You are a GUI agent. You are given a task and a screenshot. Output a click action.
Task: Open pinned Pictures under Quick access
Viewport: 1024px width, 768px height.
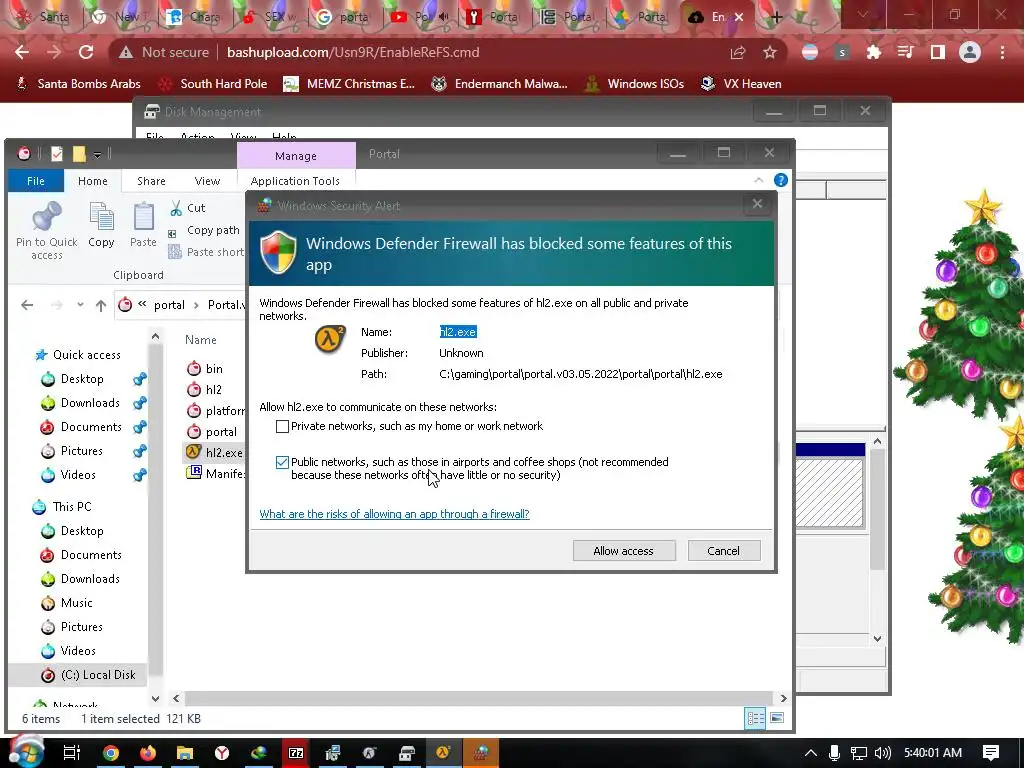pyautogui.click(x=81, y=451)
